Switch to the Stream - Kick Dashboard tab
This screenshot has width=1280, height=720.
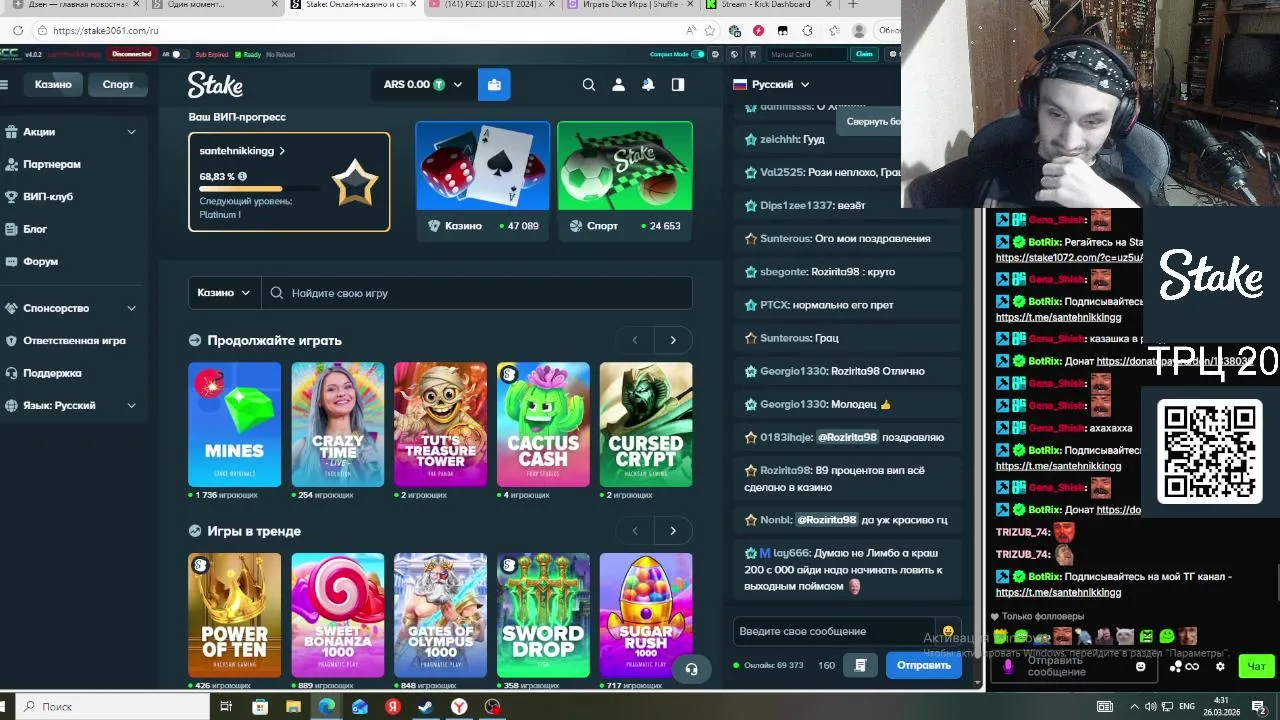[764, 5]
